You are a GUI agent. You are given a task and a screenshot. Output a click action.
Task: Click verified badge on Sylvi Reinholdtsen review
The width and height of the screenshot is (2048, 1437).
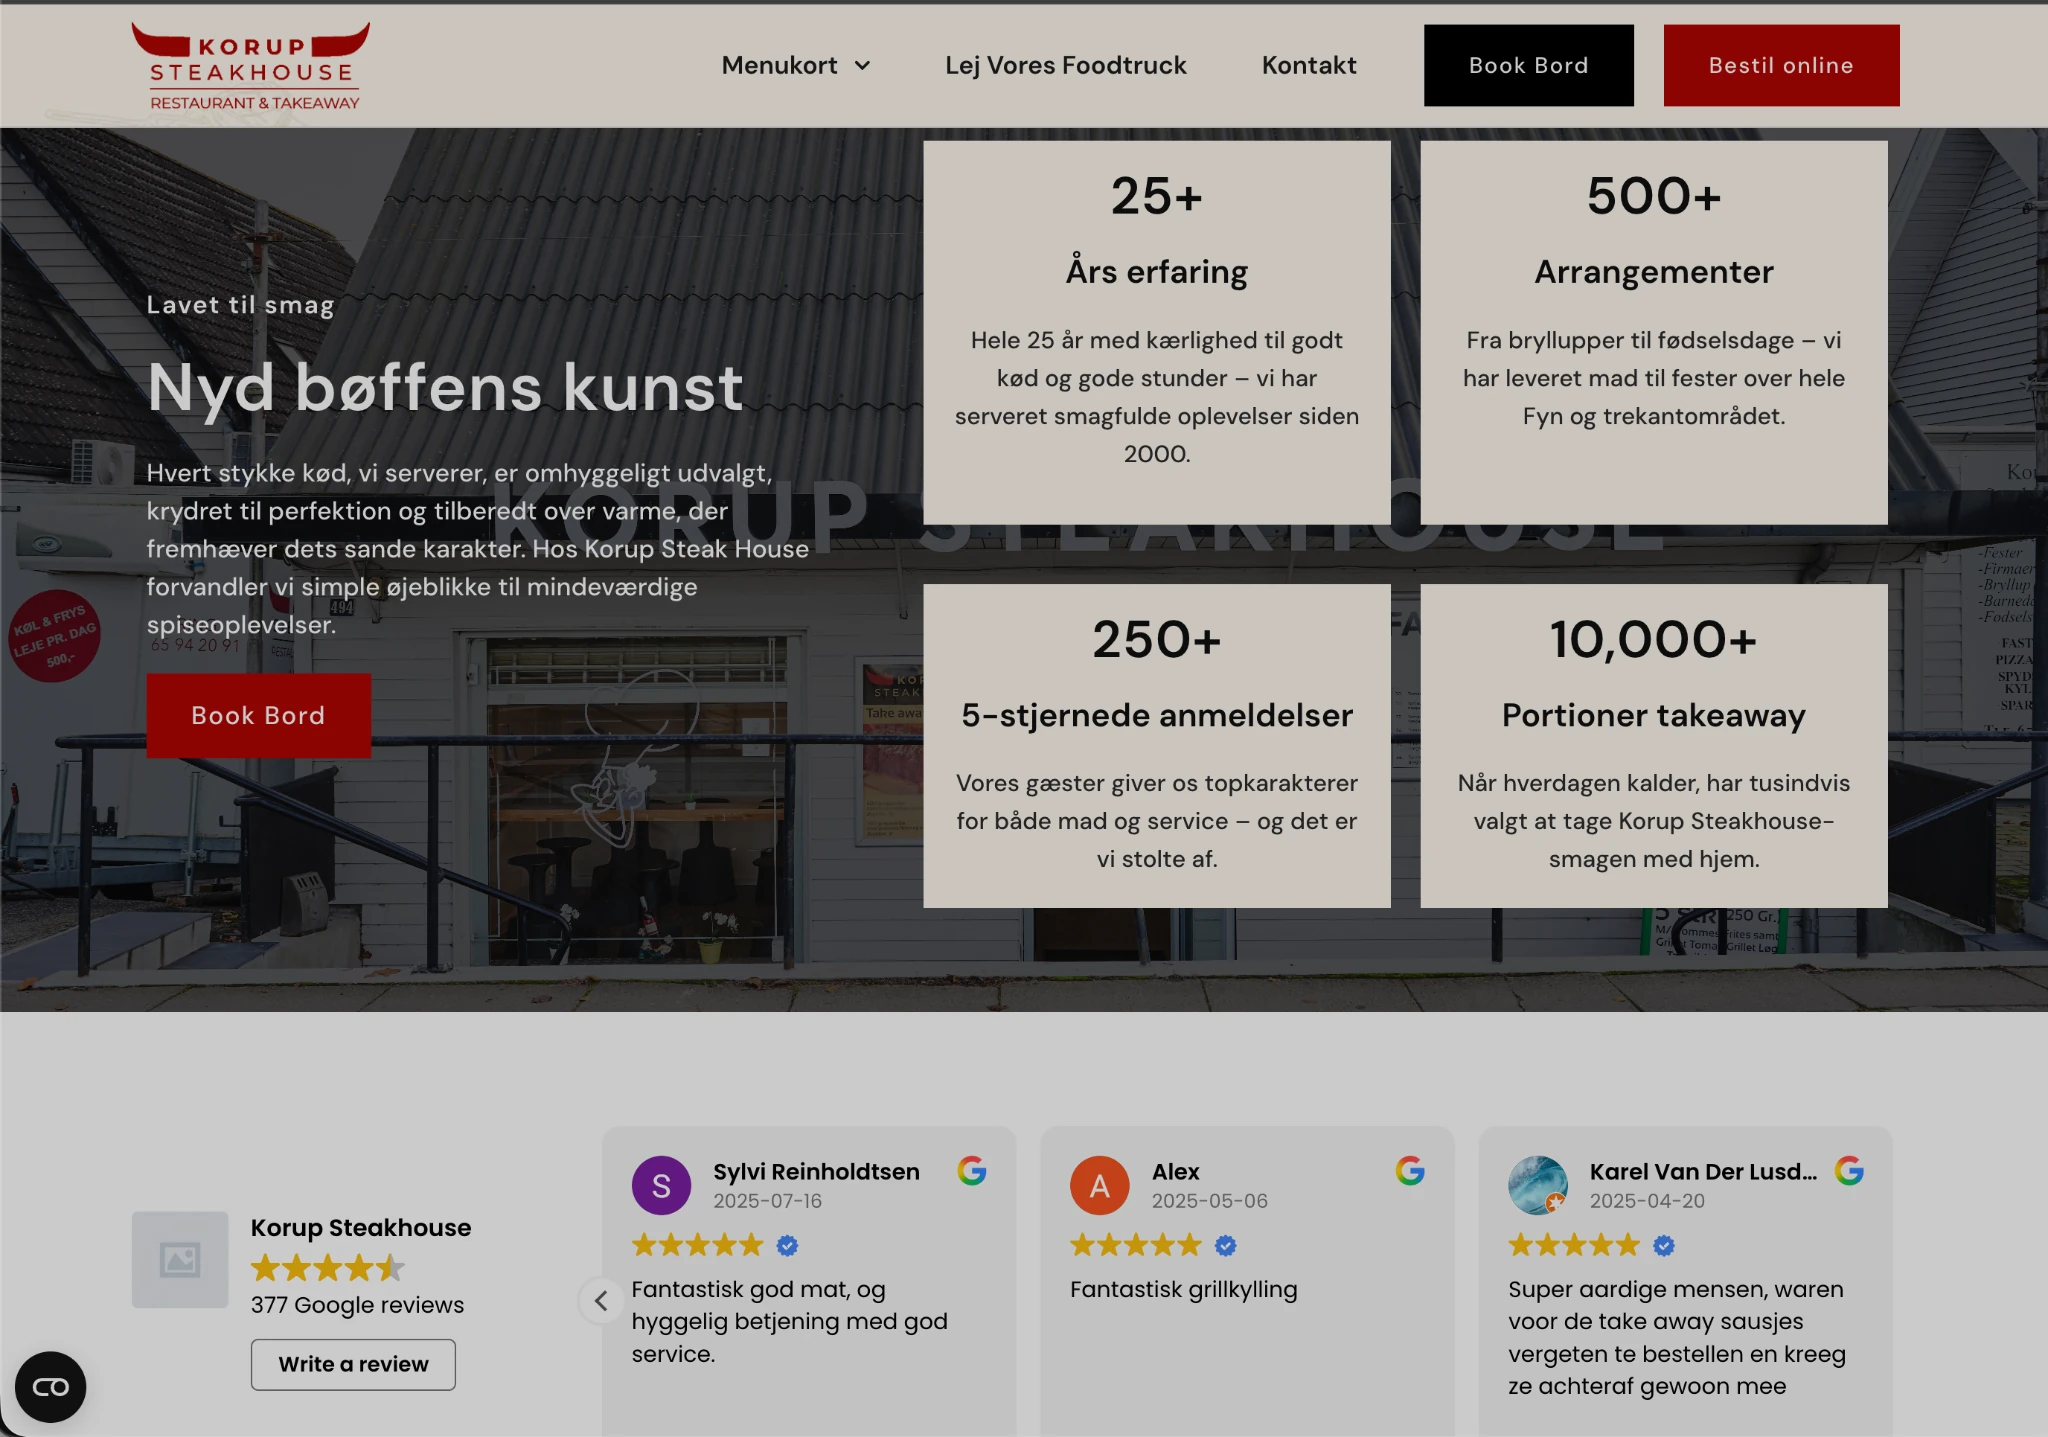[x=787, y=1245]
